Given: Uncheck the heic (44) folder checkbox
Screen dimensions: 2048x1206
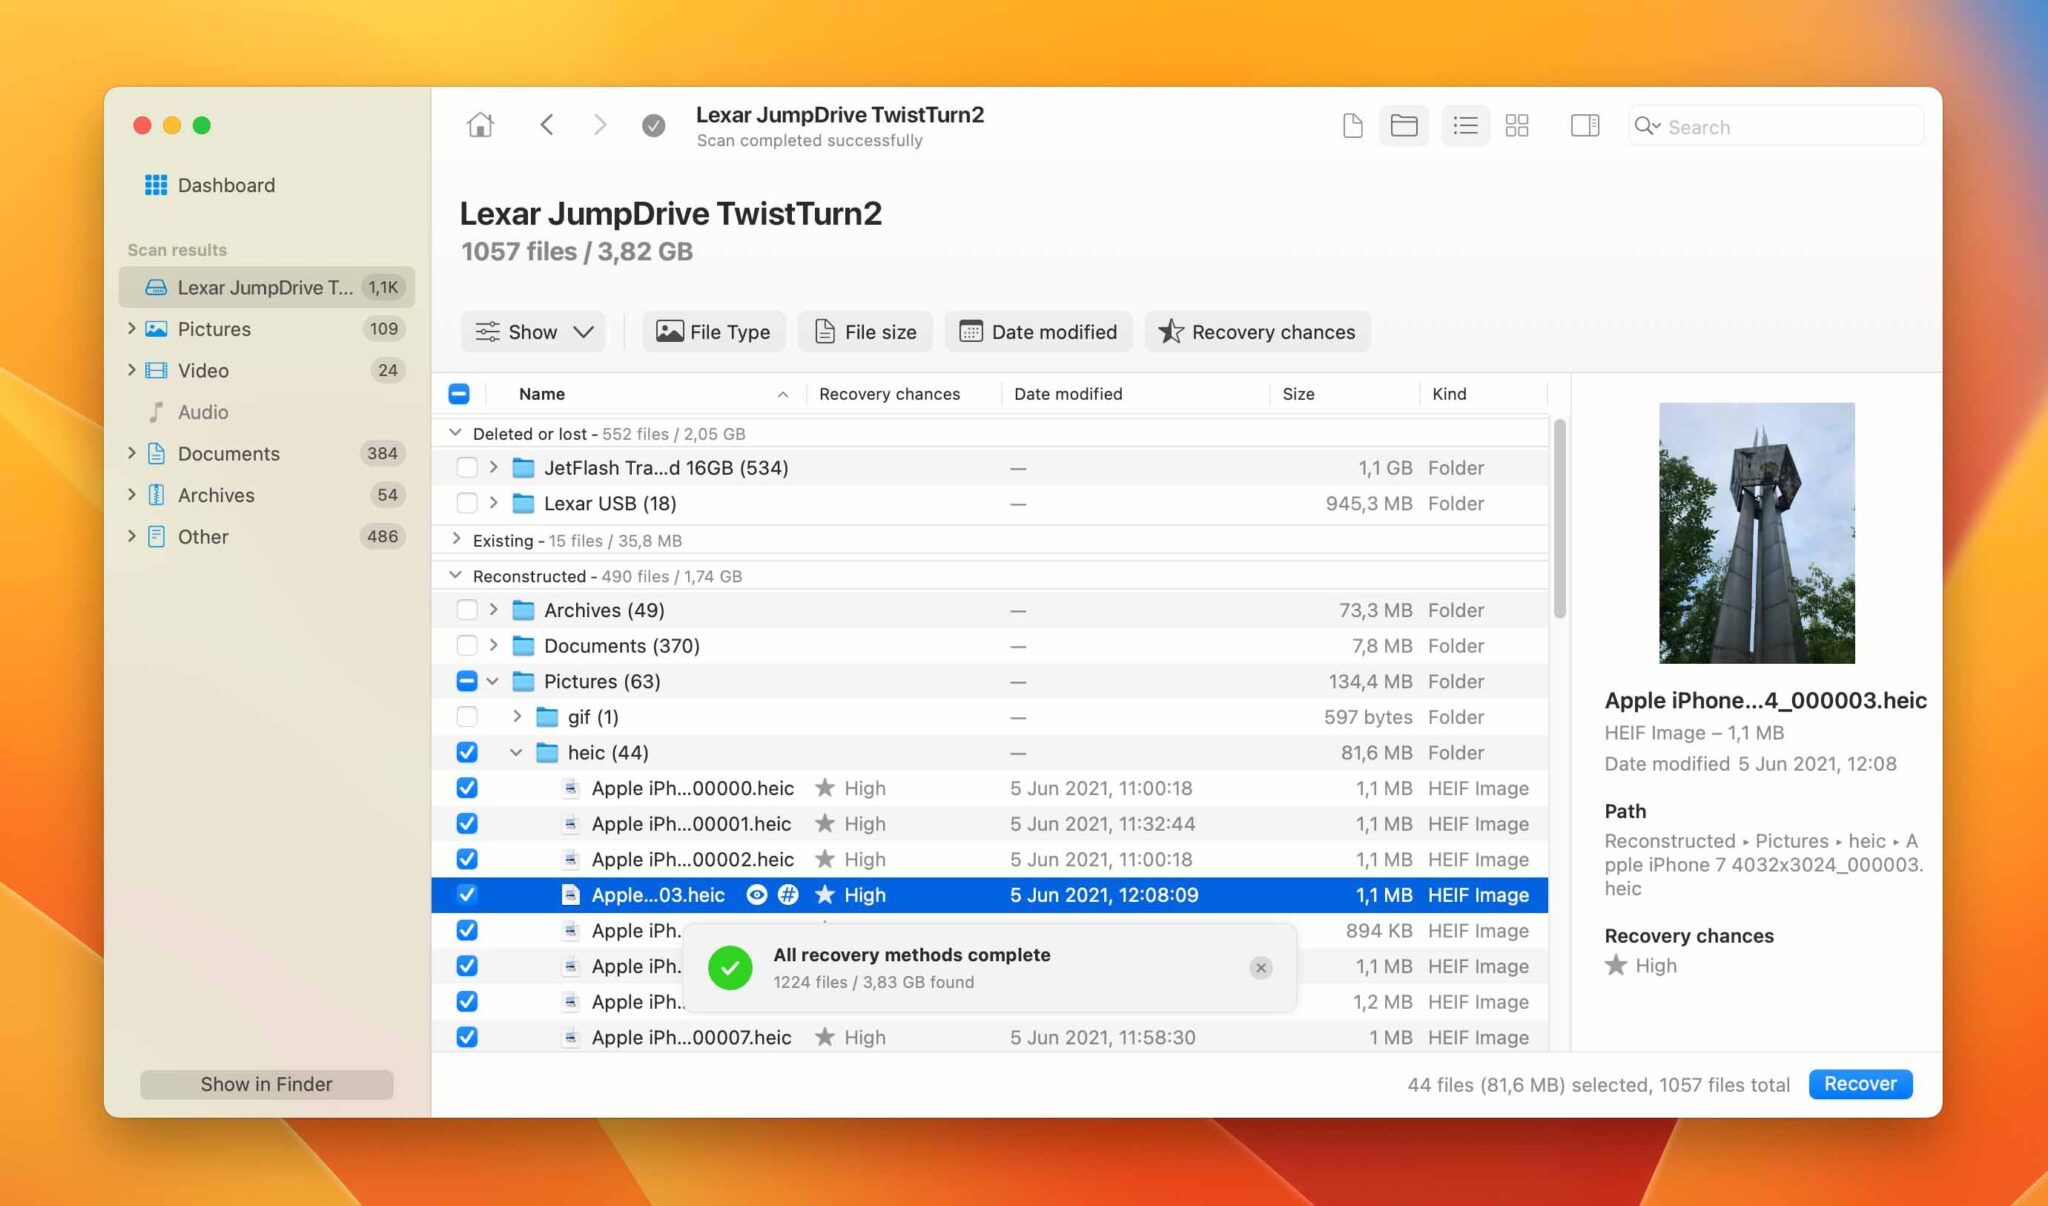Looking at the screenshot, I should (466, 752).
